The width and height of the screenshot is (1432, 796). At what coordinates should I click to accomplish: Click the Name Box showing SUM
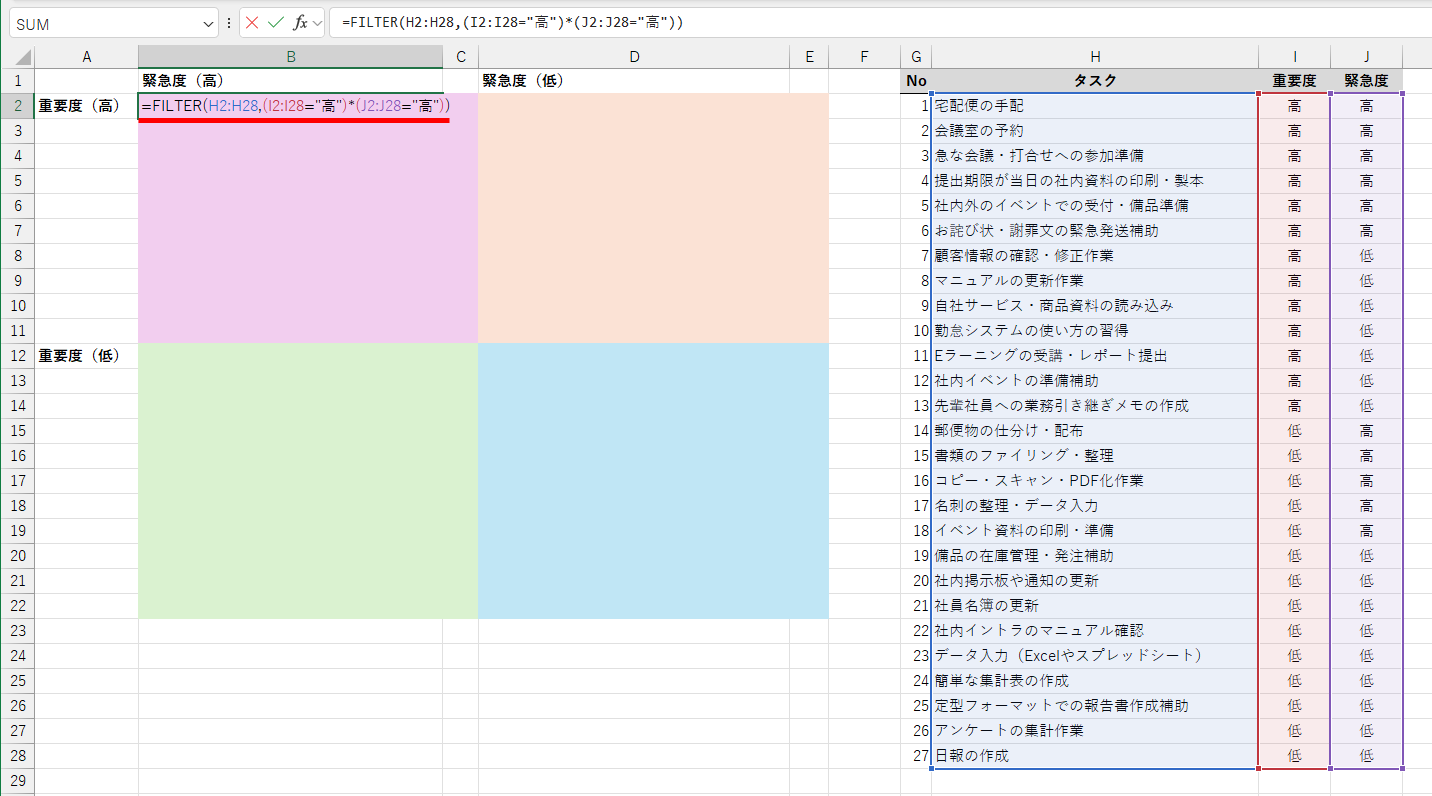[x=100, y=23]
